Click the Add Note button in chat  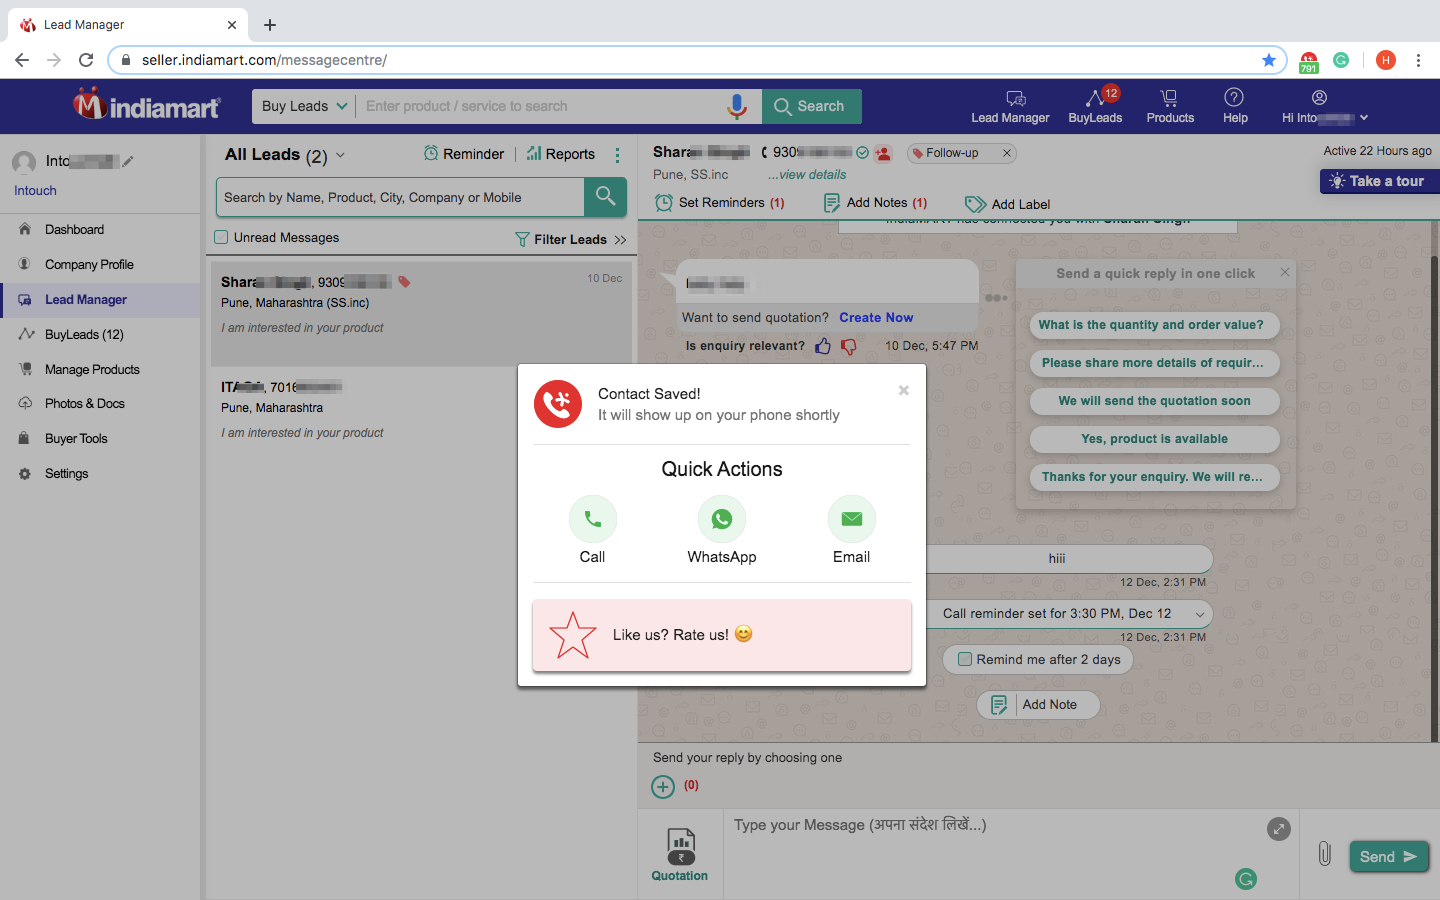coord(1038,705)
